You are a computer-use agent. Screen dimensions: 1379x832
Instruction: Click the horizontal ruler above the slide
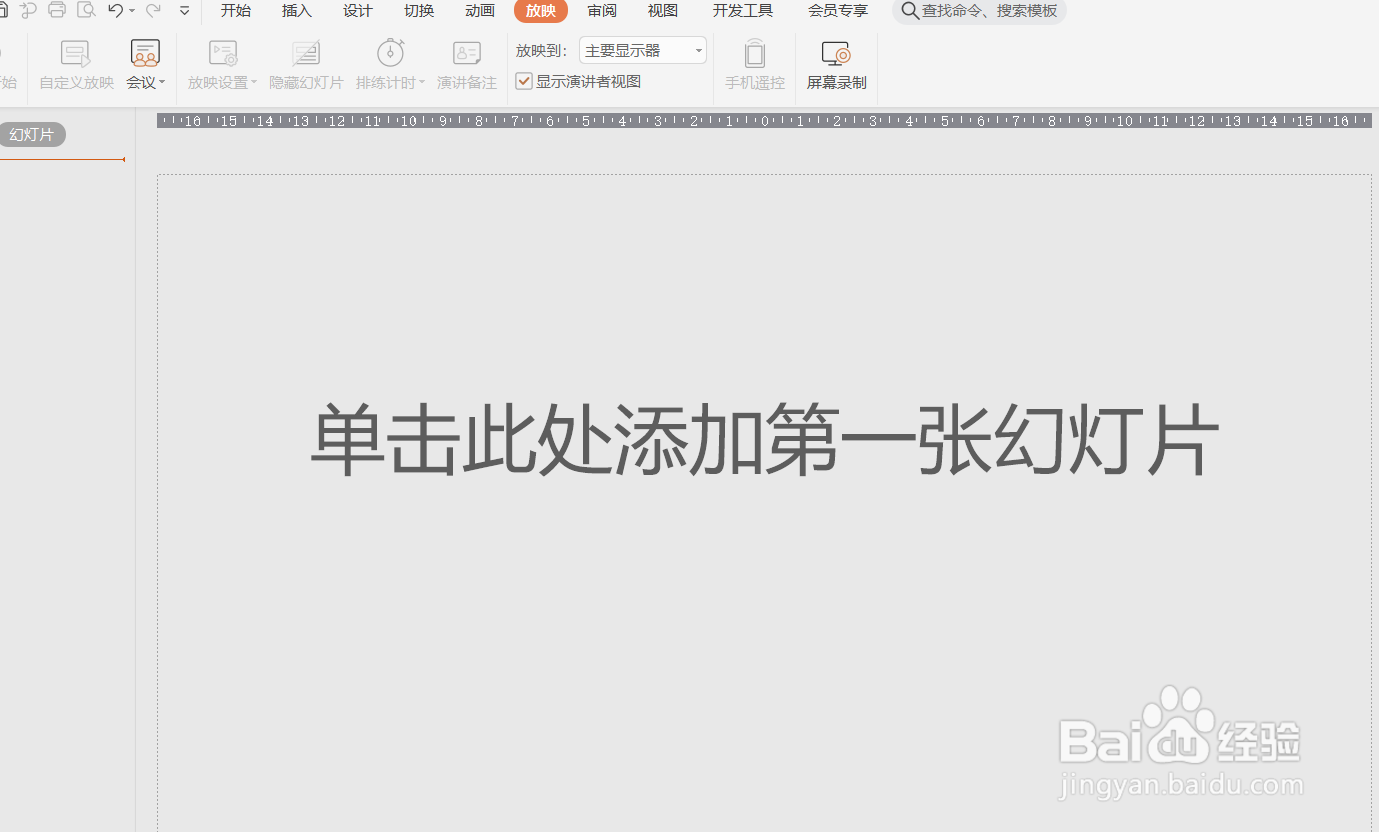(x=765, y=121)
